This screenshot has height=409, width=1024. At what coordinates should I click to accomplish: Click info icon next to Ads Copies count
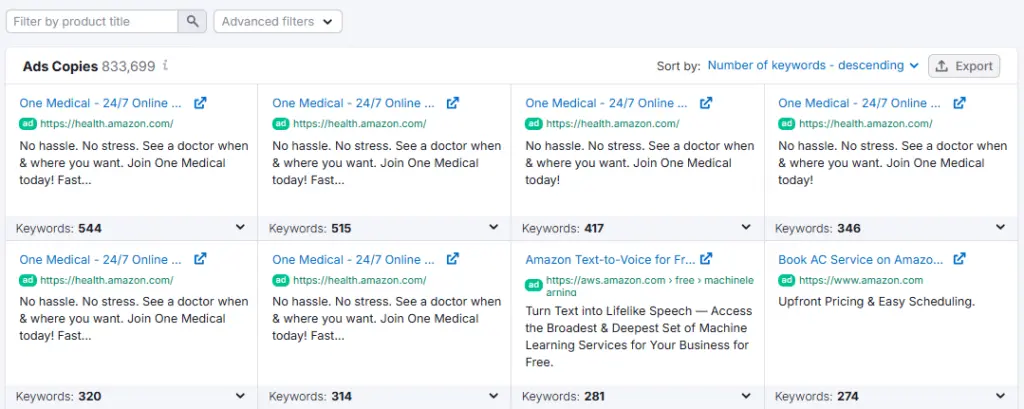coord(165,66)
